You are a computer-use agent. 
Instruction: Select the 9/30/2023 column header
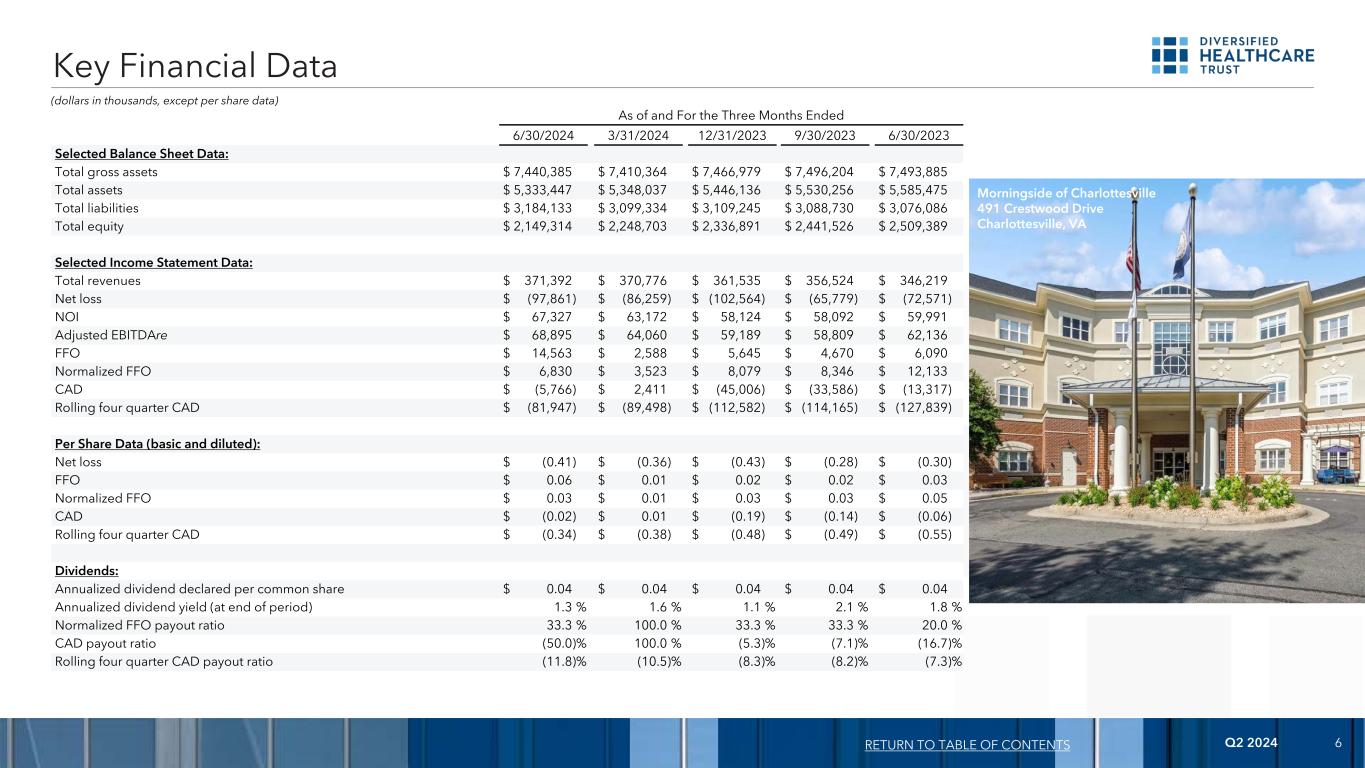826,137
